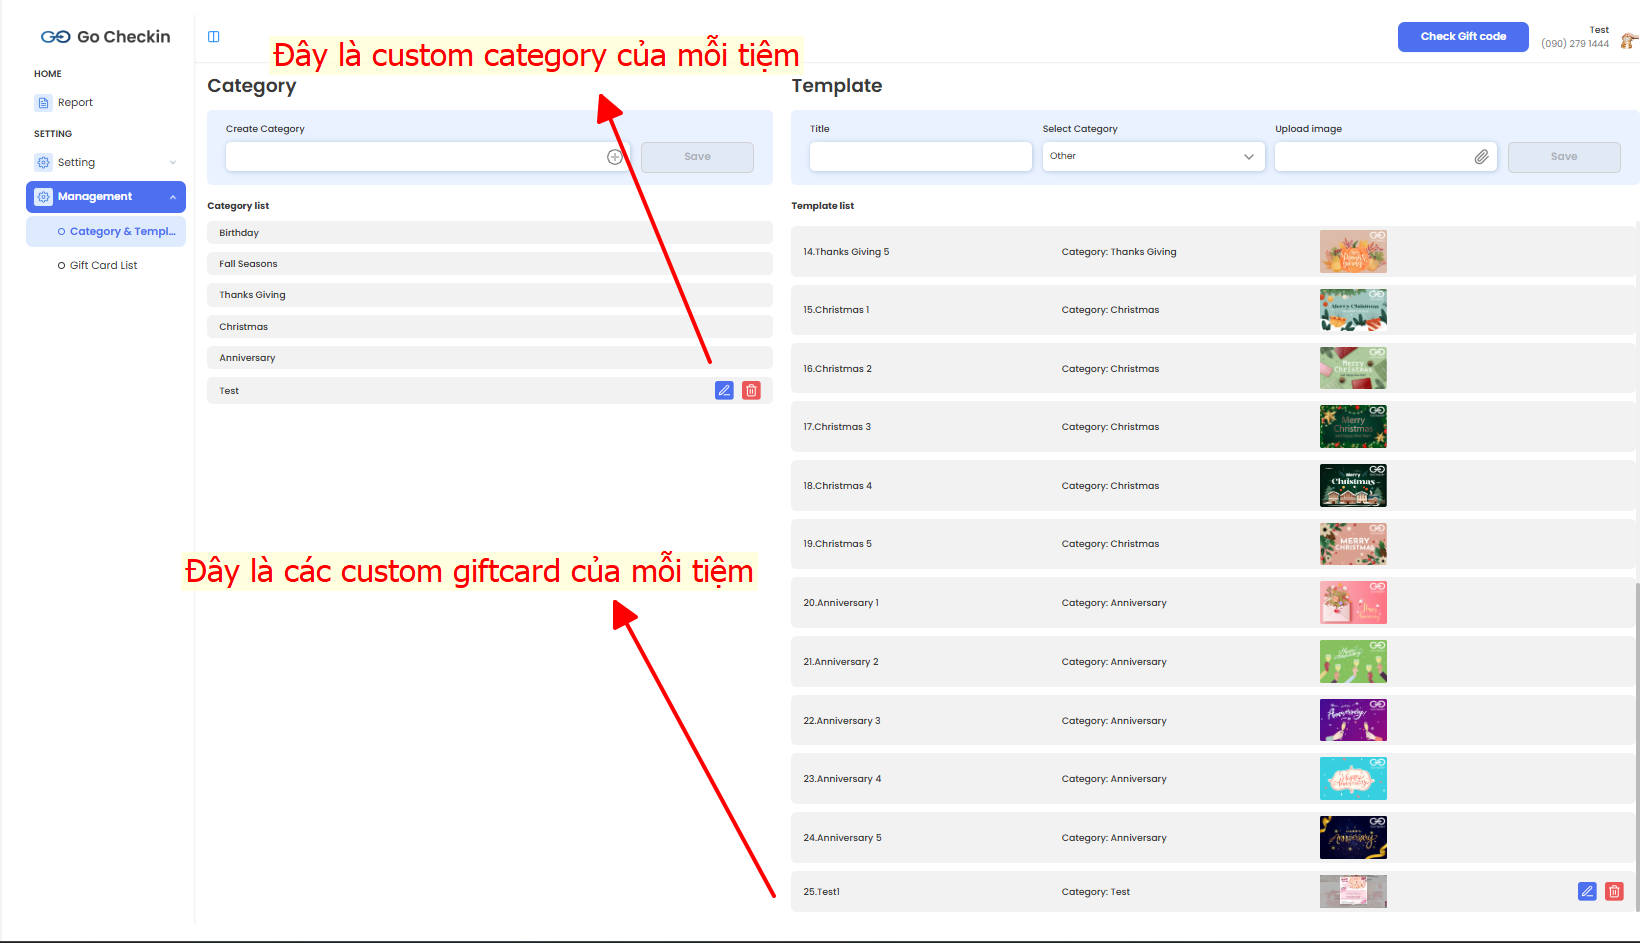Delete the Test category with trash icon

pyautogui.click(x=751, y=391)
